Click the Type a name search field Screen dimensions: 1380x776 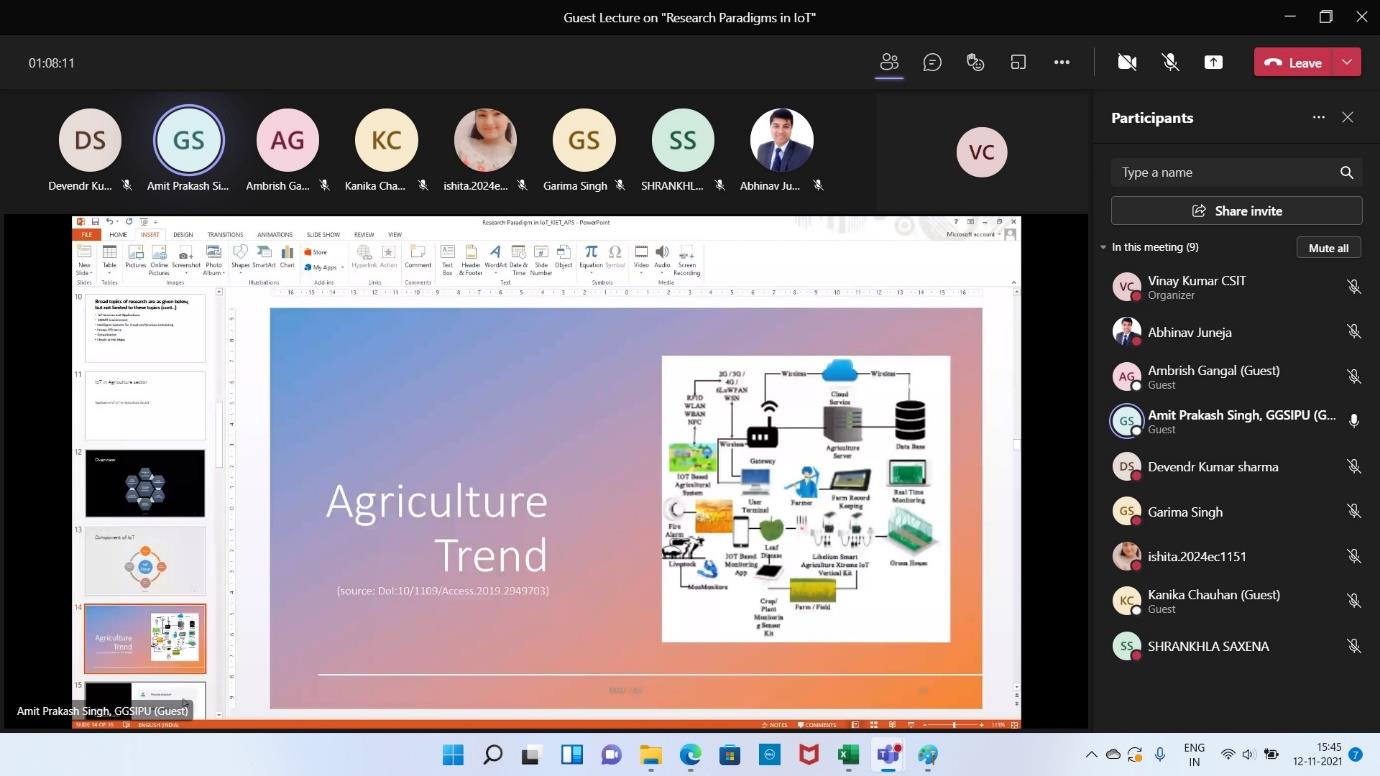(x=1225, y=172)
